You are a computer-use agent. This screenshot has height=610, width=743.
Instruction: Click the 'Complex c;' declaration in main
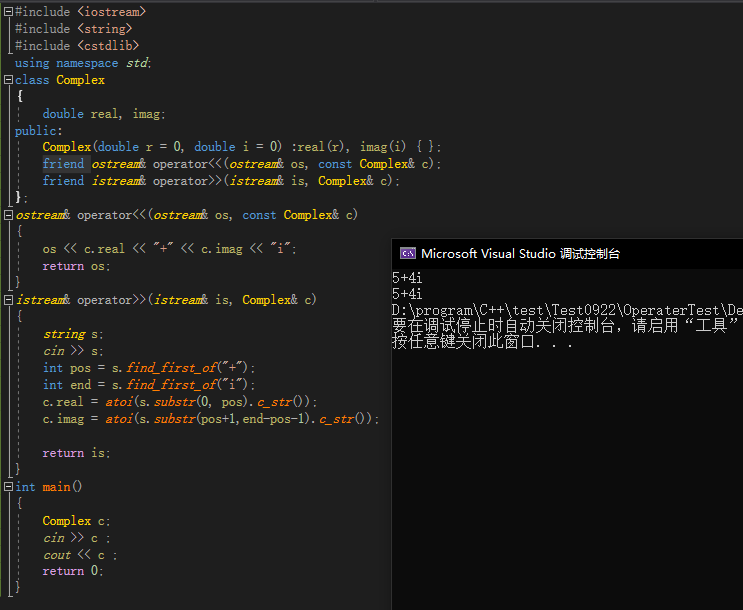coord(76,521)
